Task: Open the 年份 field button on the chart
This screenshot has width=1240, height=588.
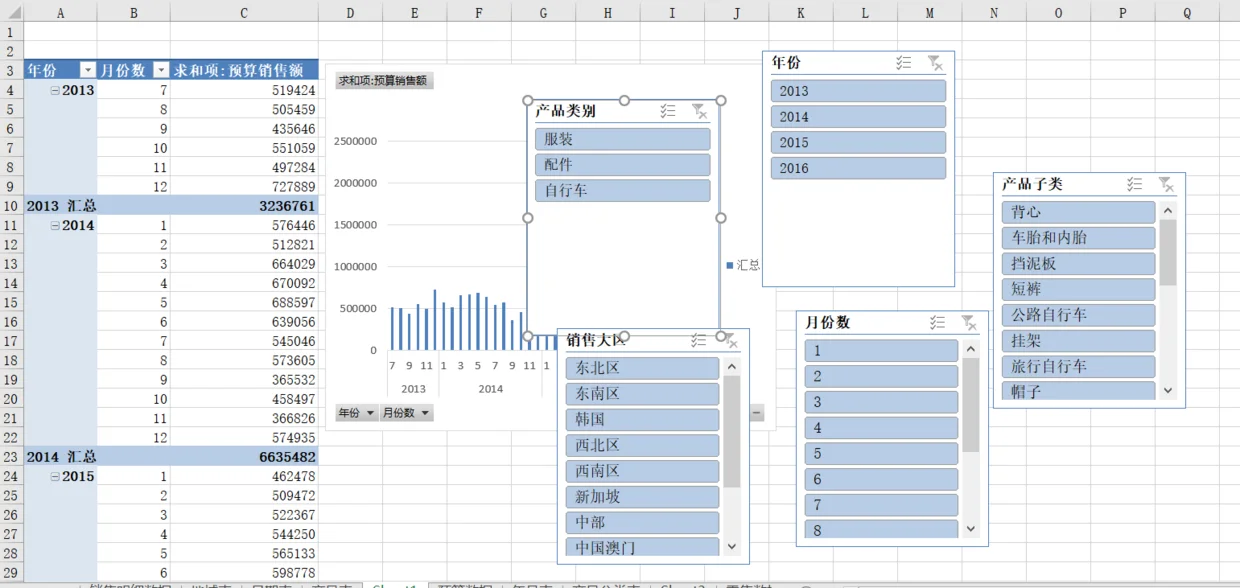Action: [x=356, y=413]
